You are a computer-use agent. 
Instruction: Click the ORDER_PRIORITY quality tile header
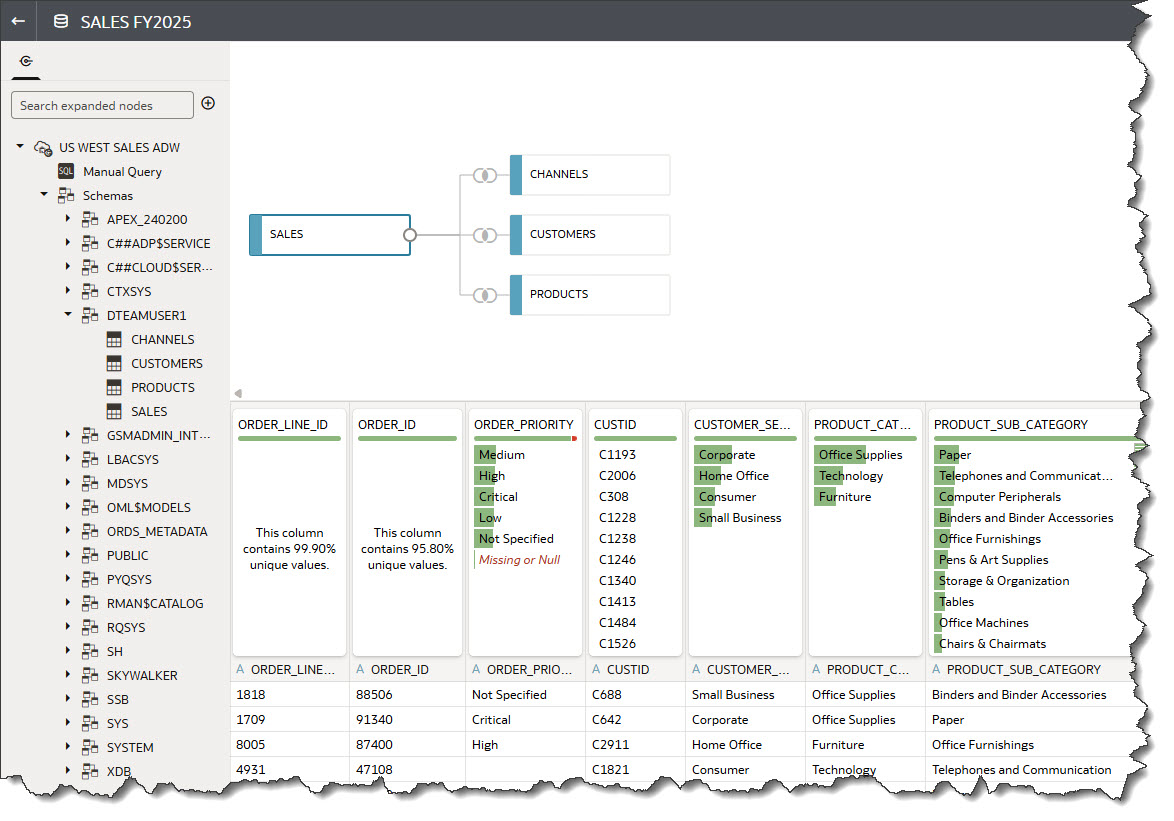click(523, 424)
